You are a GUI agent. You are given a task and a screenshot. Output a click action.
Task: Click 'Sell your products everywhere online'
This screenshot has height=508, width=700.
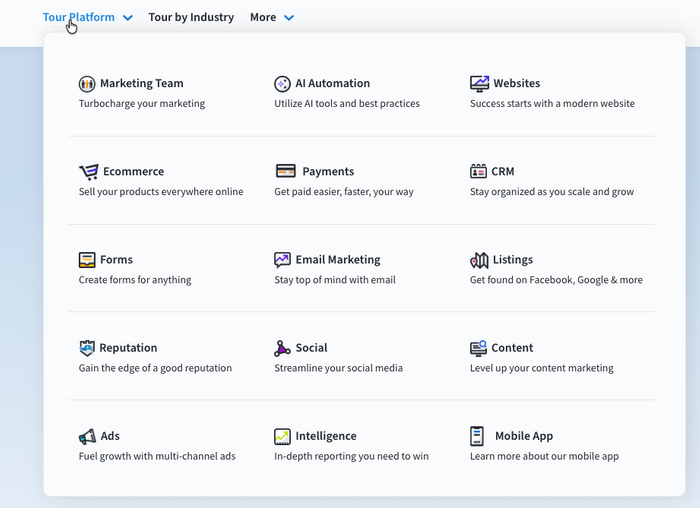coord(161,192)
